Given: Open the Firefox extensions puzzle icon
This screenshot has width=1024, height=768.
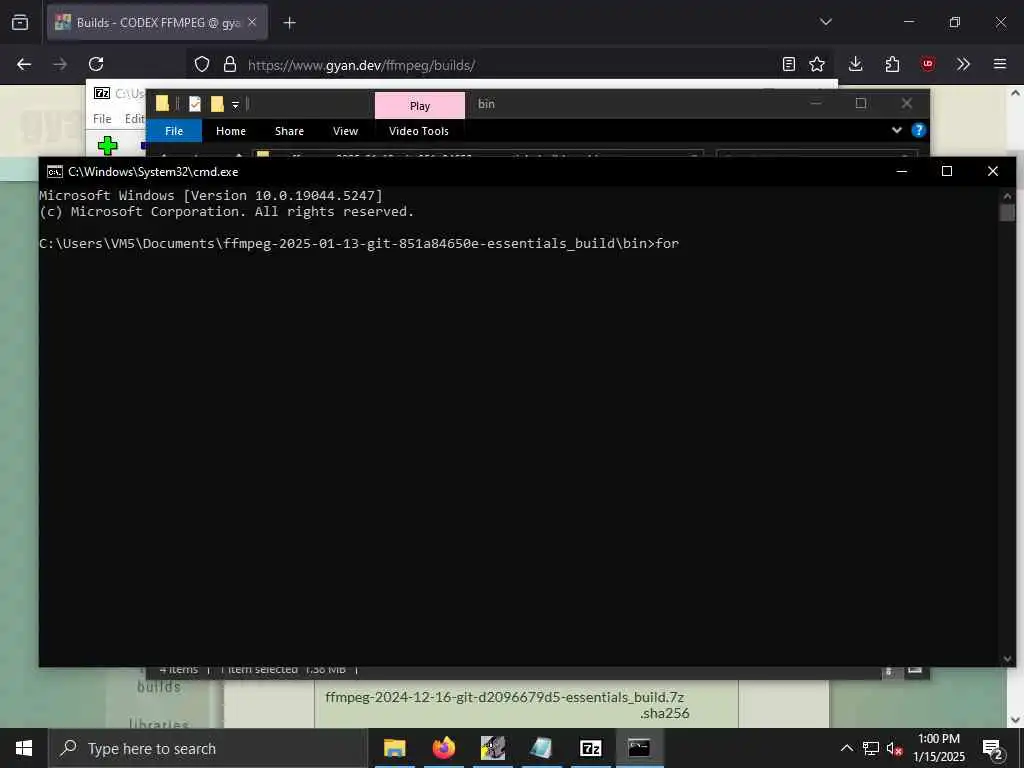Looking at the screenshot, I should coord(892,64).
